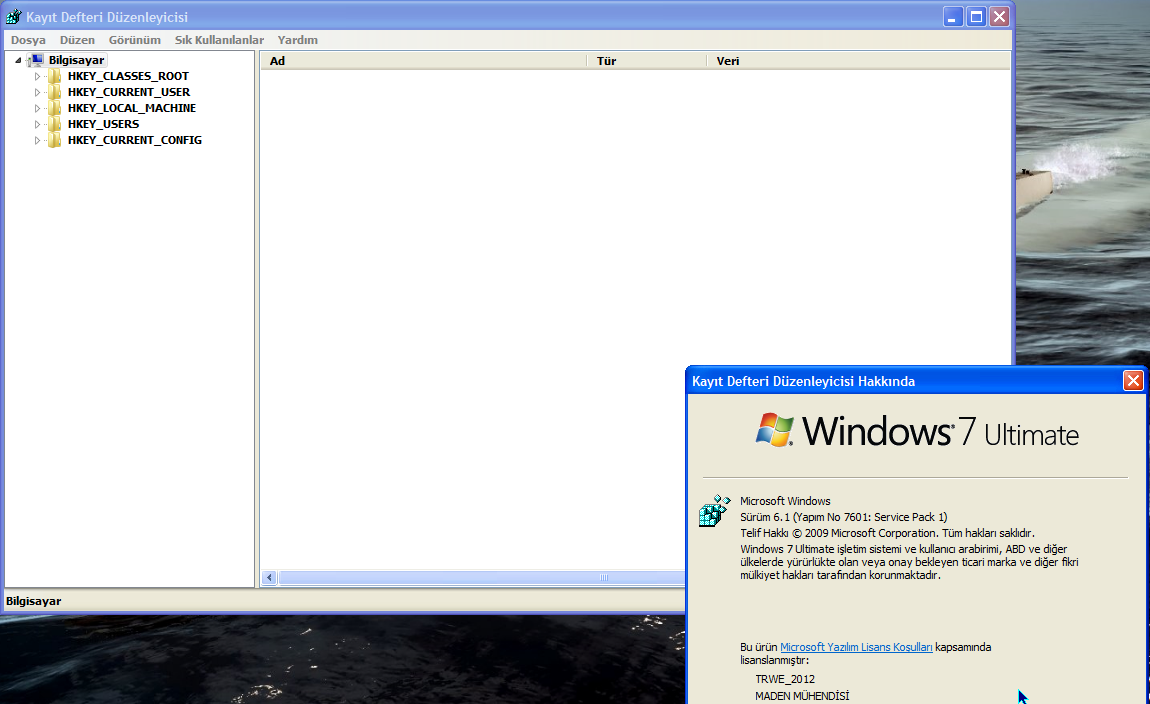The width and height of the screenshot is (1150, 704).
Task: Click the HKEY_CLASSES_ROOT folder icon
Action: (54, 76)
